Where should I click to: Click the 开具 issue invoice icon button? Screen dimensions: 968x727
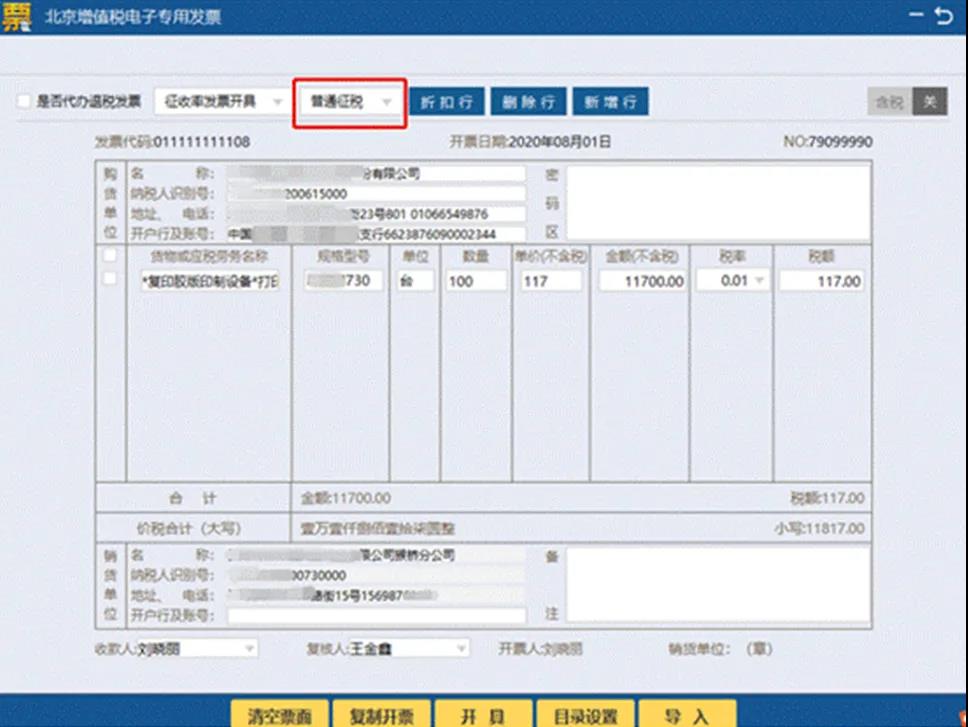tap(483, 714)
